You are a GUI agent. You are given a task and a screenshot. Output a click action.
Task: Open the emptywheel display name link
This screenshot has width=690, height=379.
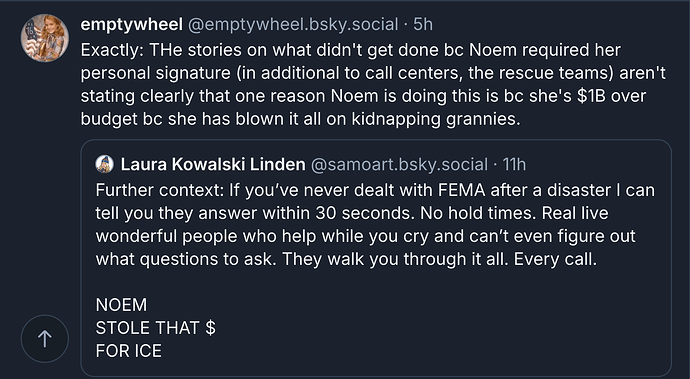coord(131,24)
